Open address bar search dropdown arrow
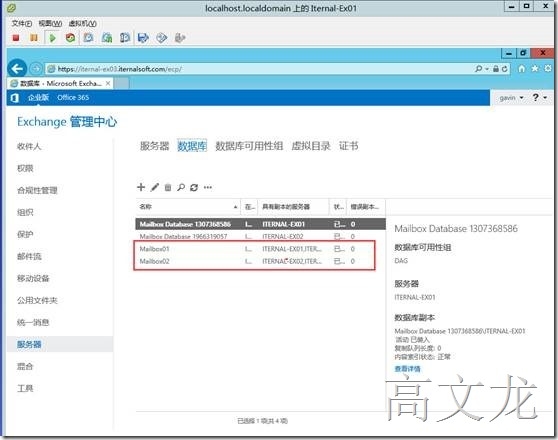The image size is (558, 440). 487,69
